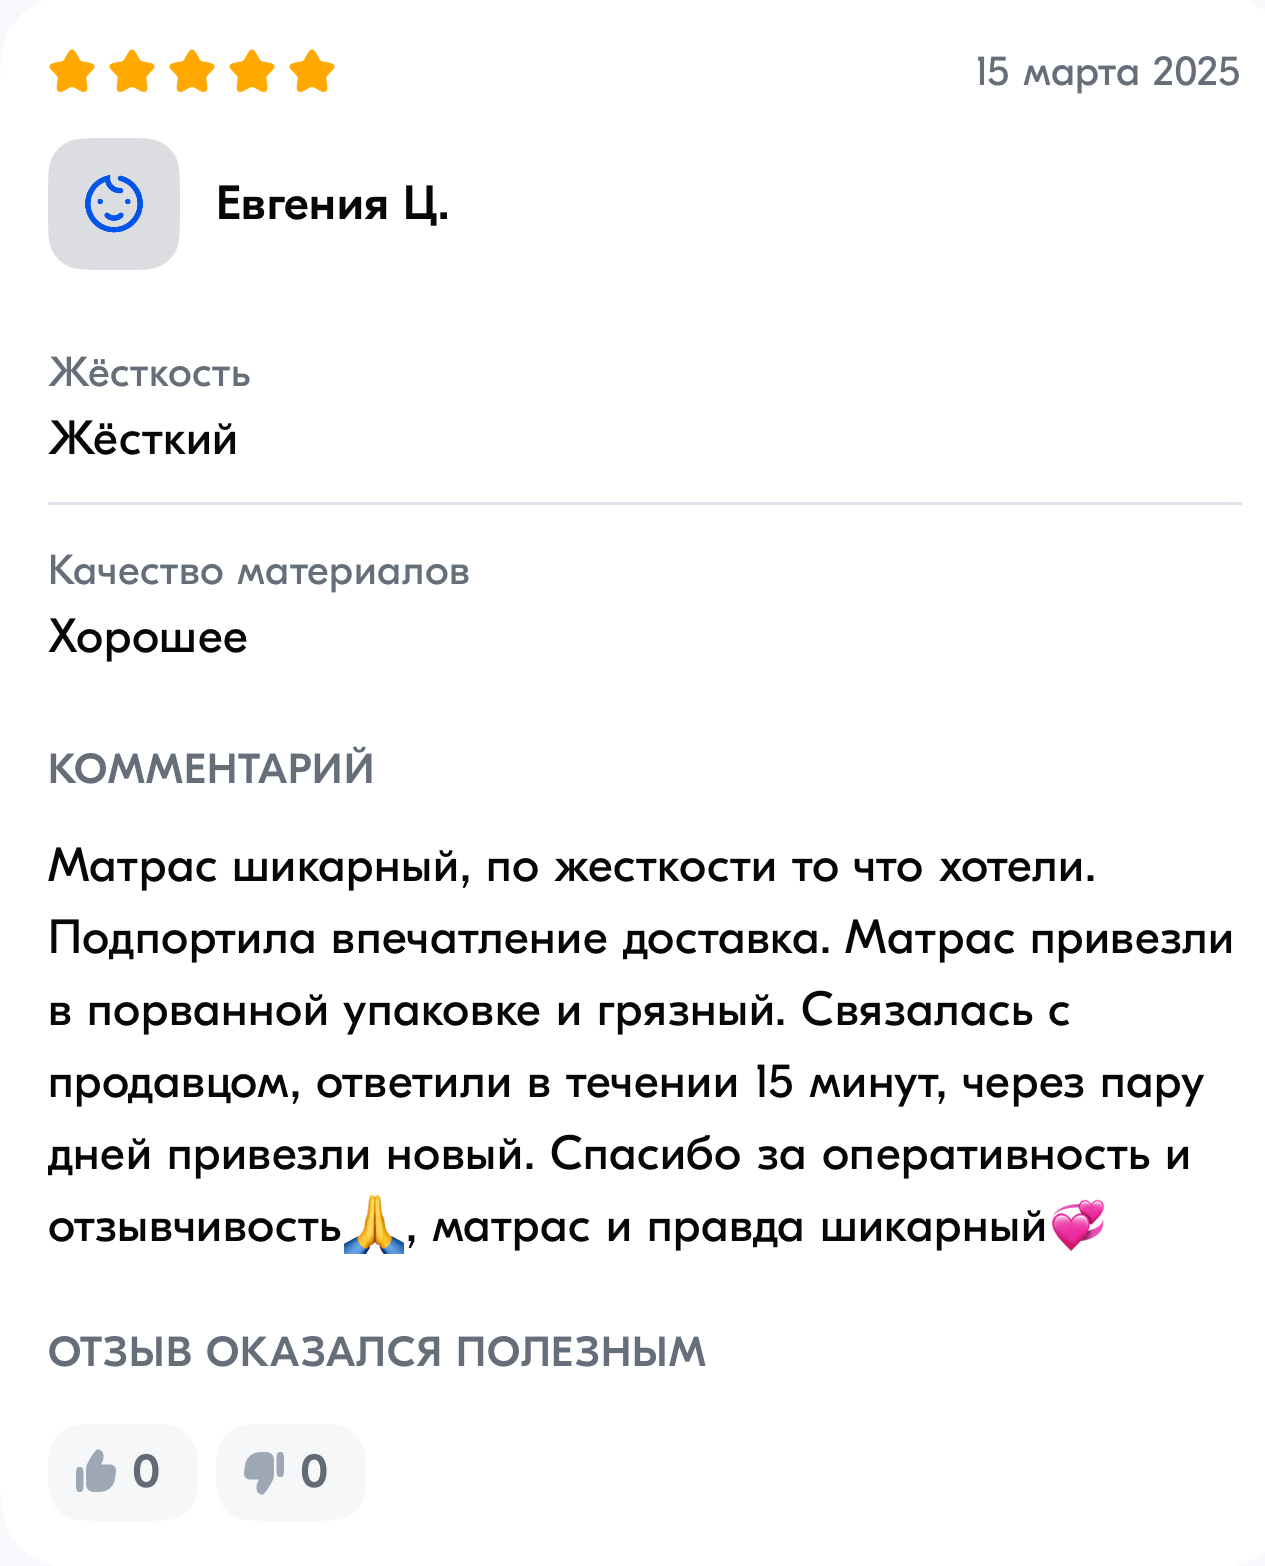The image size is (1265, 1566).
Task: Select the Хорошее quality value
Action: (x=147, y=637)
